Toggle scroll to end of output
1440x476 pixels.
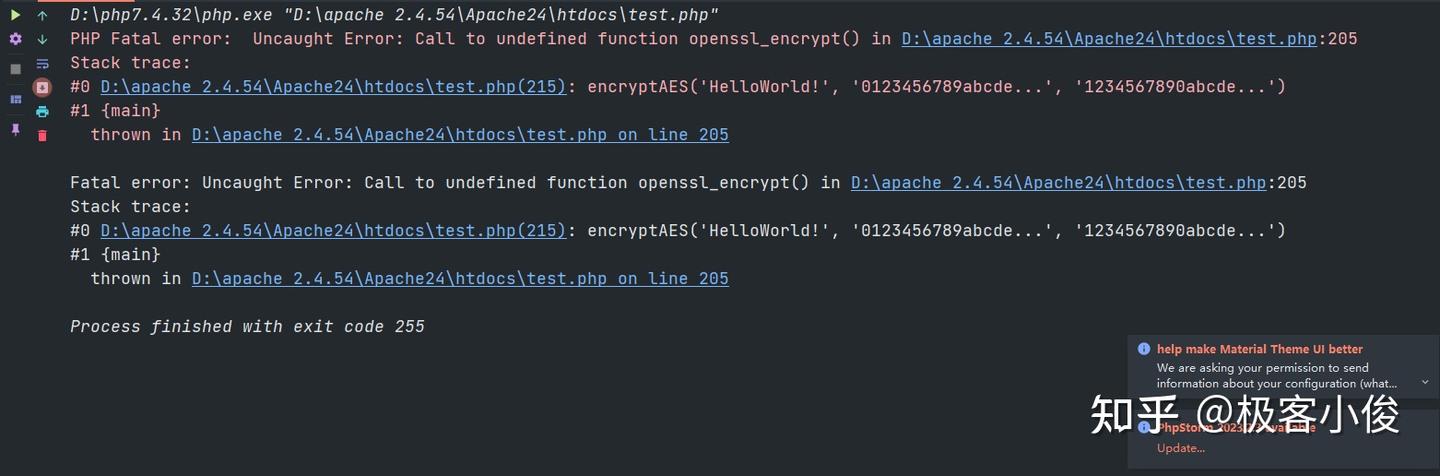pyautogui.click(x=42, y=87)
